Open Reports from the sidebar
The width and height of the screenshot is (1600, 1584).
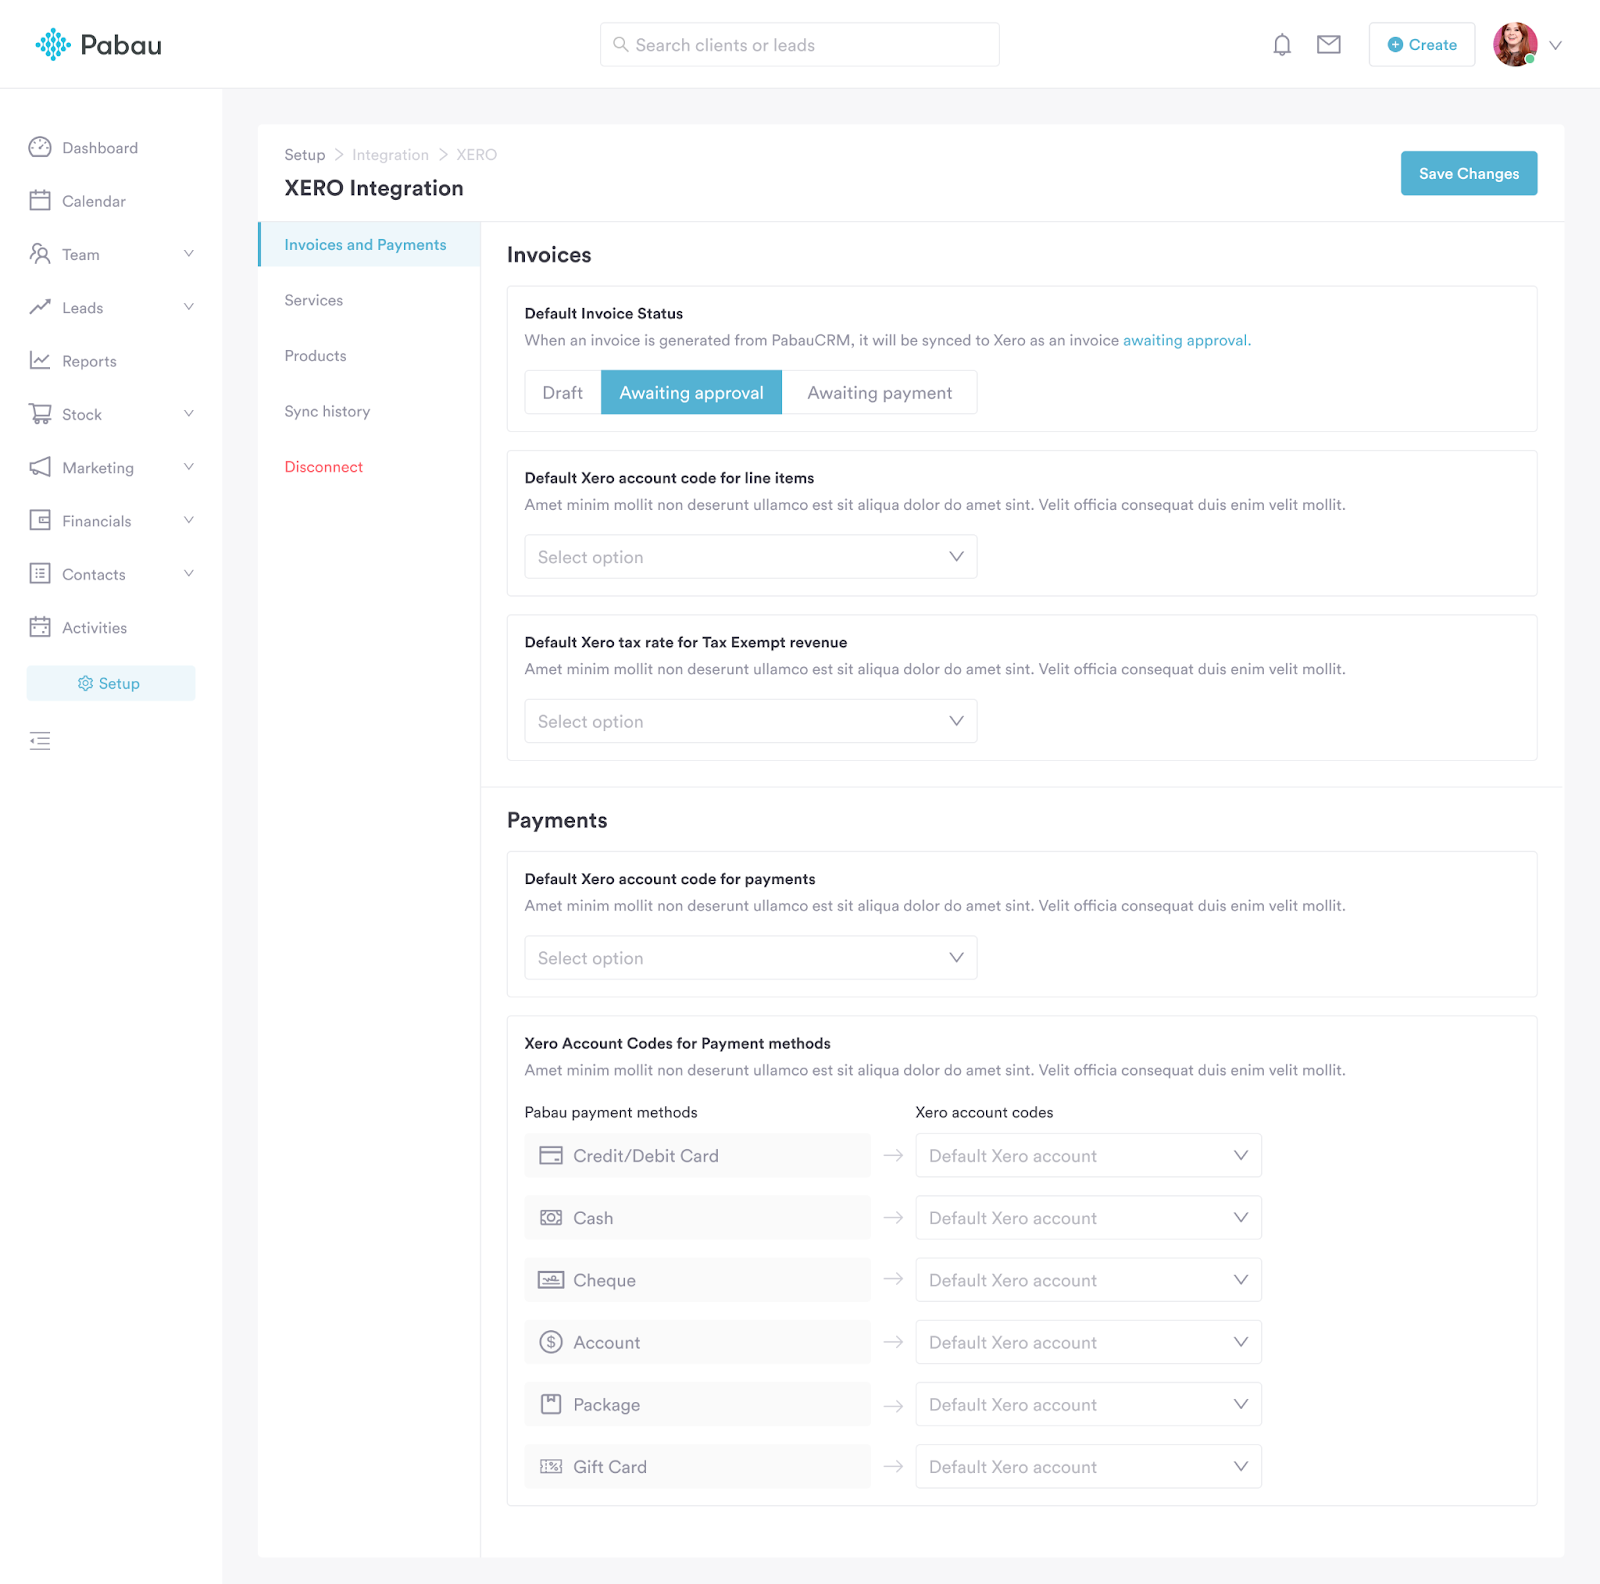pos(89,361)
